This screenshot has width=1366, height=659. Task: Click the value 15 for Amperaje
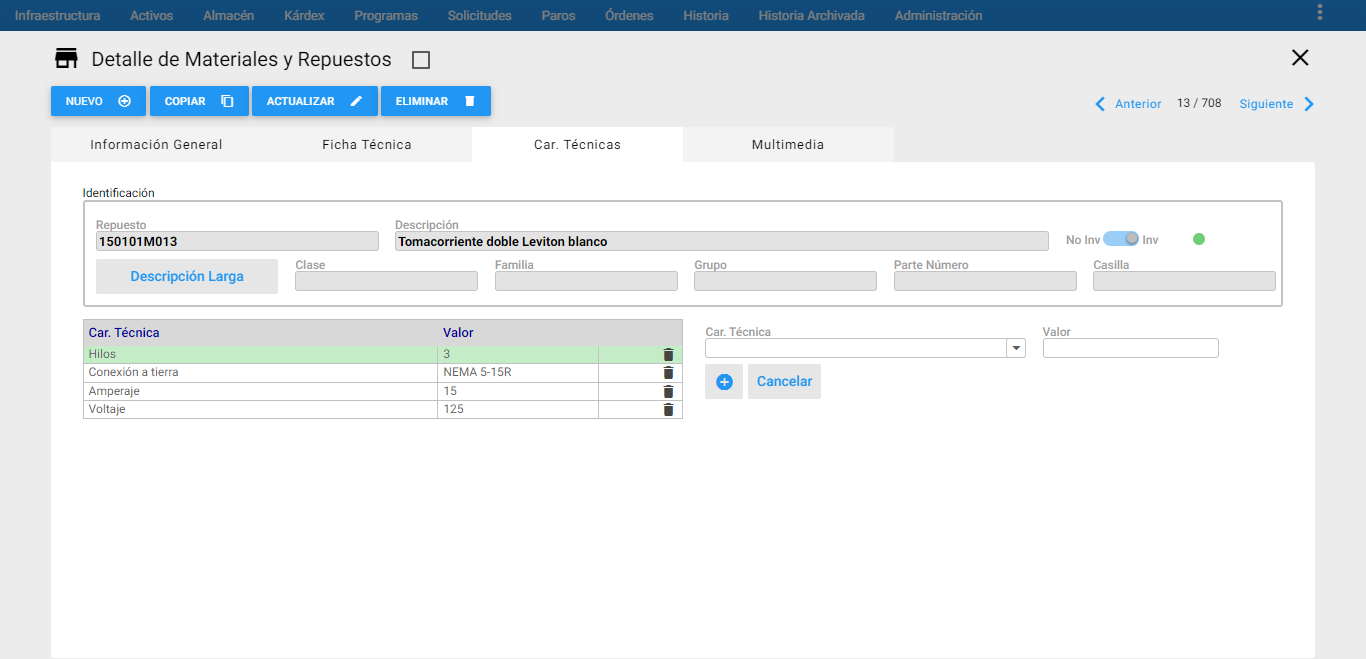pyautogui.click(x=450, y=391)
